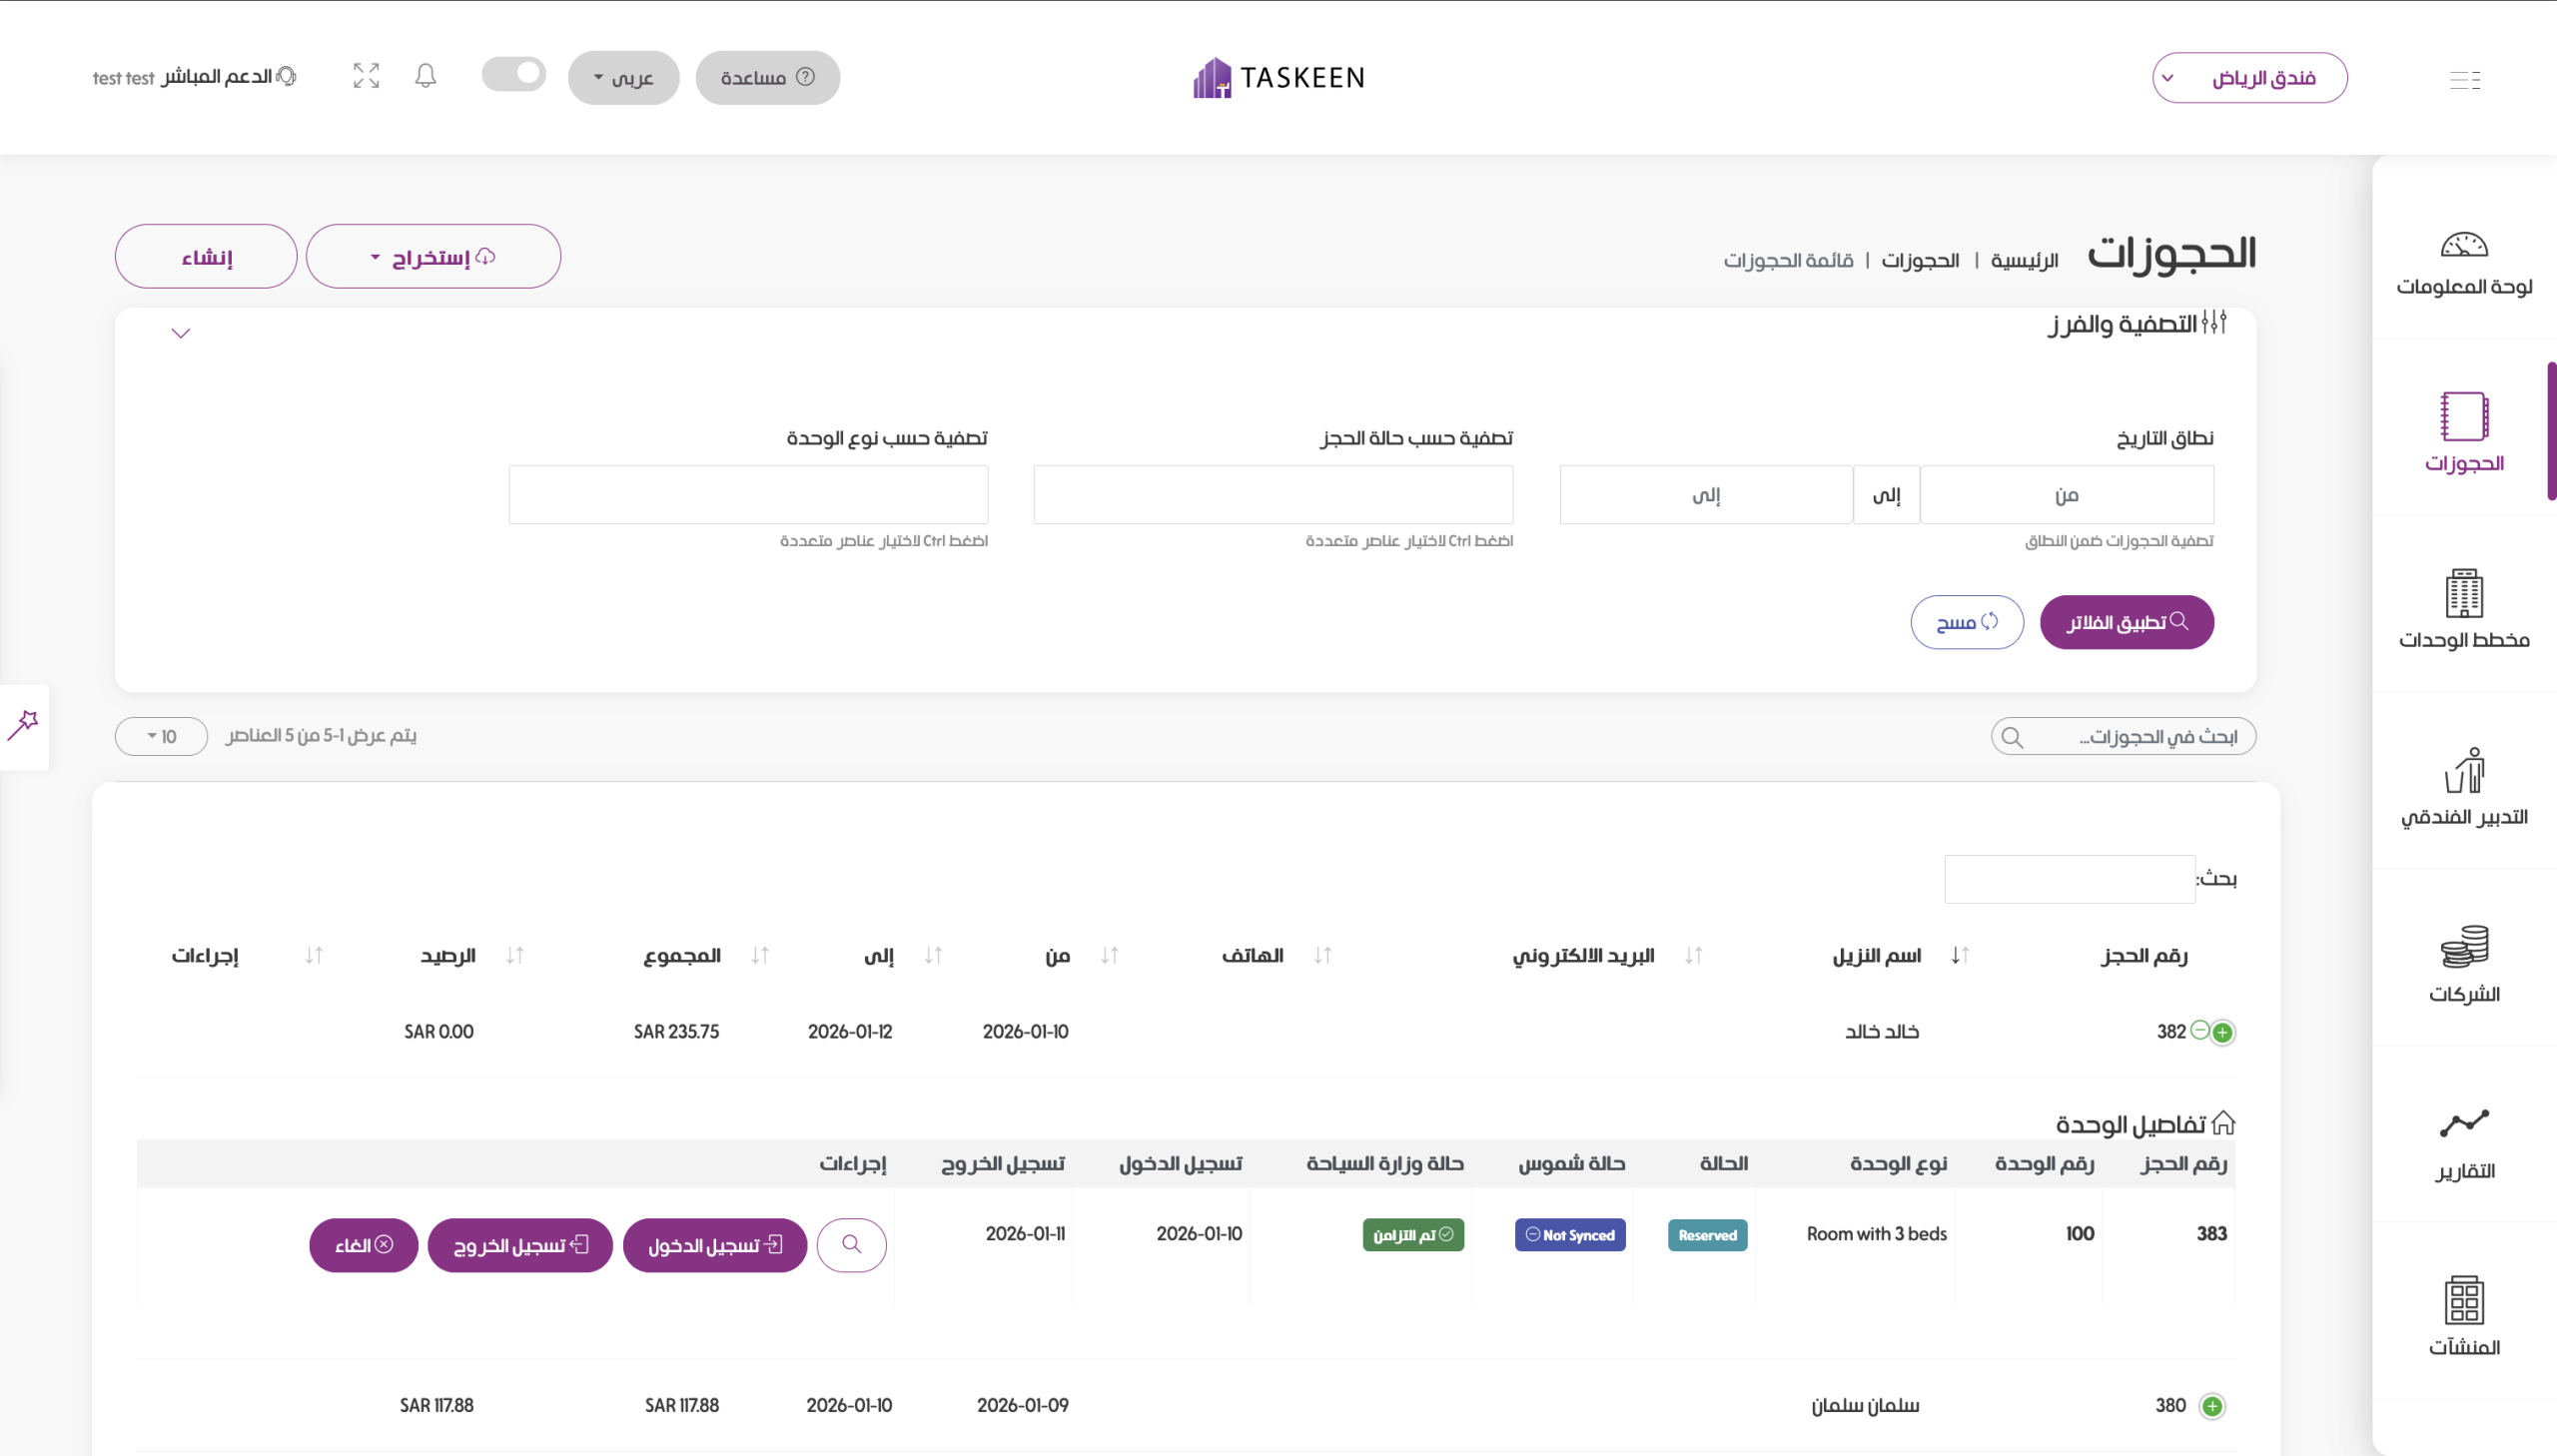Open the hamburger menu icon
The height and width of the screenshot is (1456, 2557).
(2464, 80)
